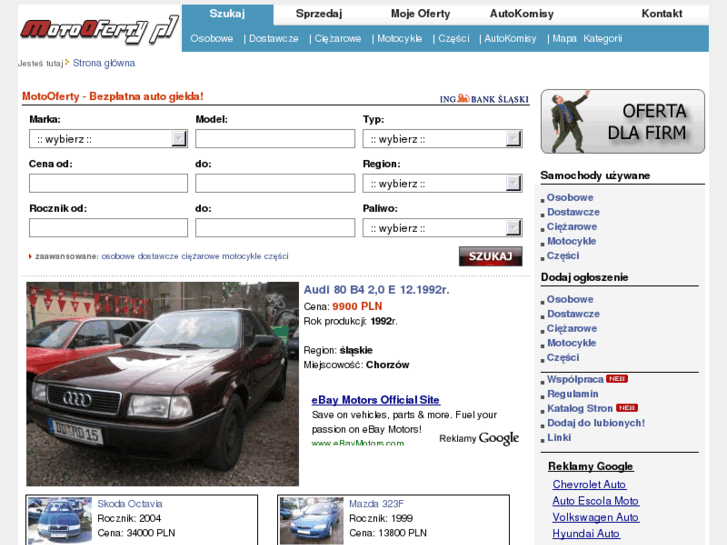Click the Oferta dla firm banner

623,122
